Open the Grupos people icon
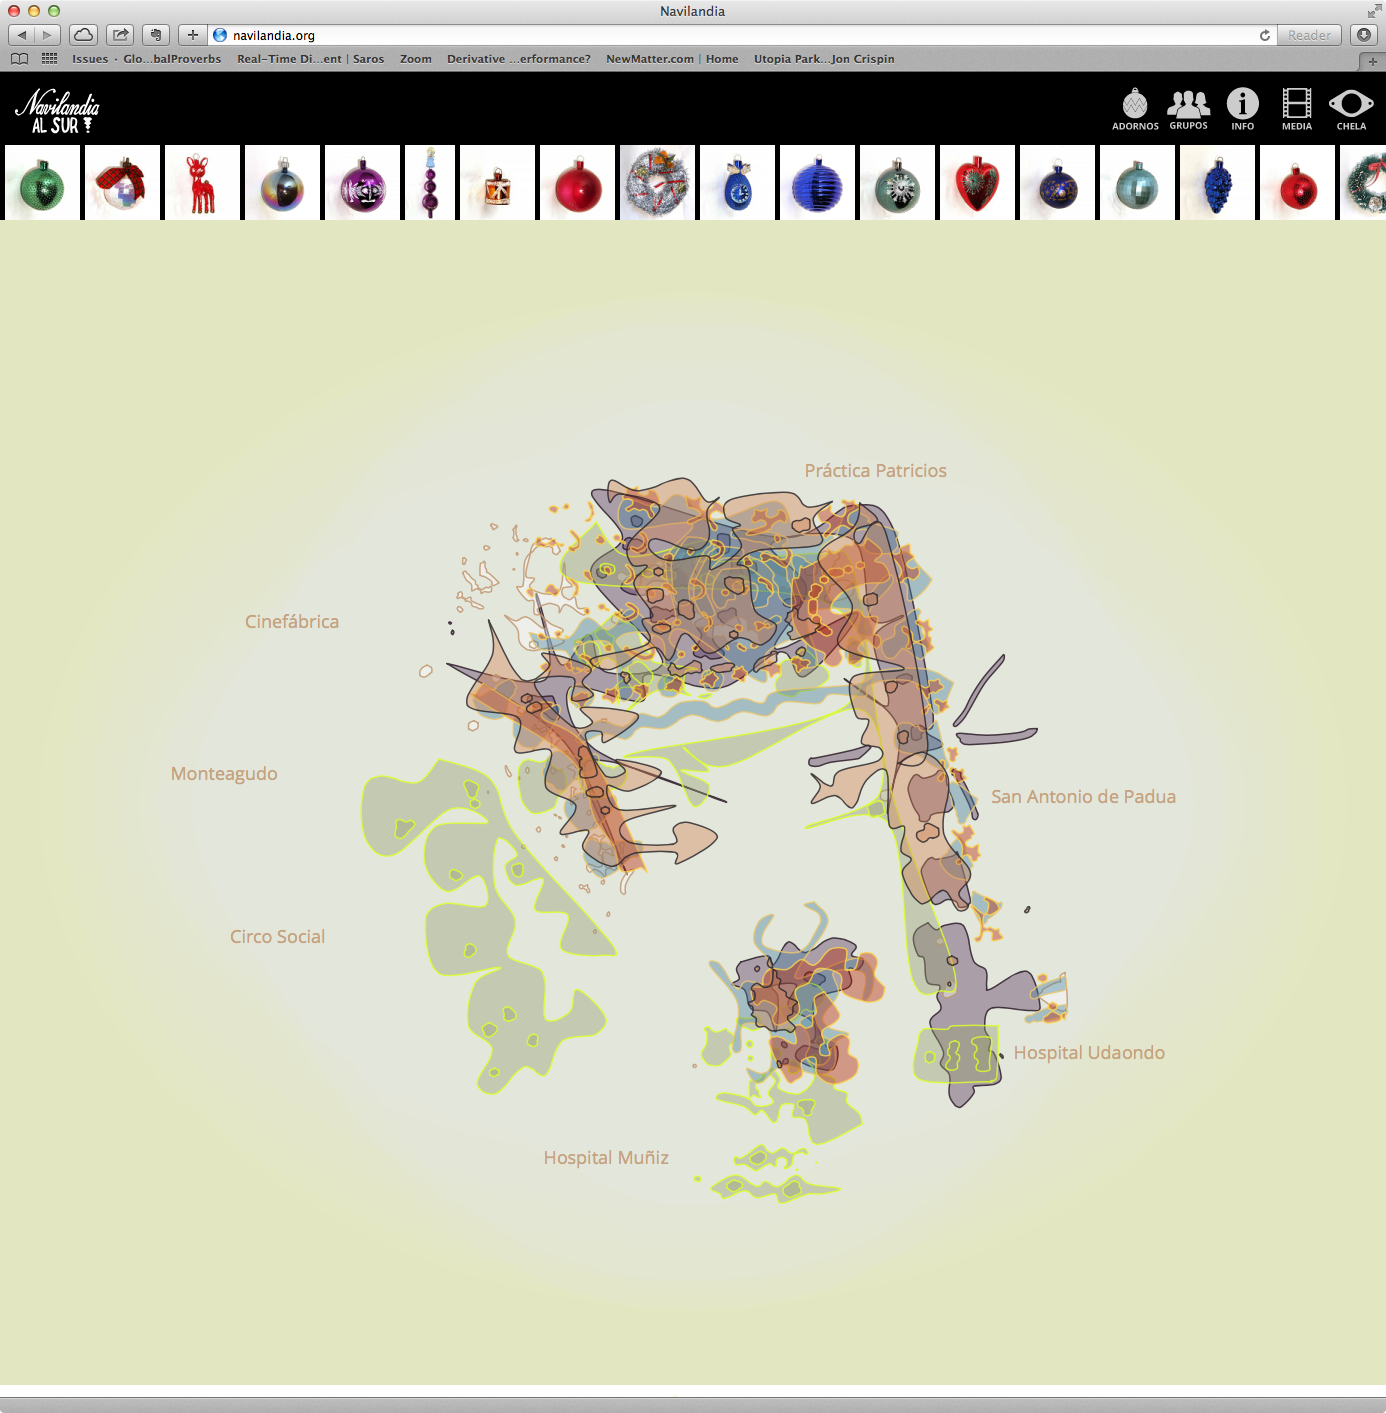Screen dimensions: 1386x1413 (x=1189, y=110)
